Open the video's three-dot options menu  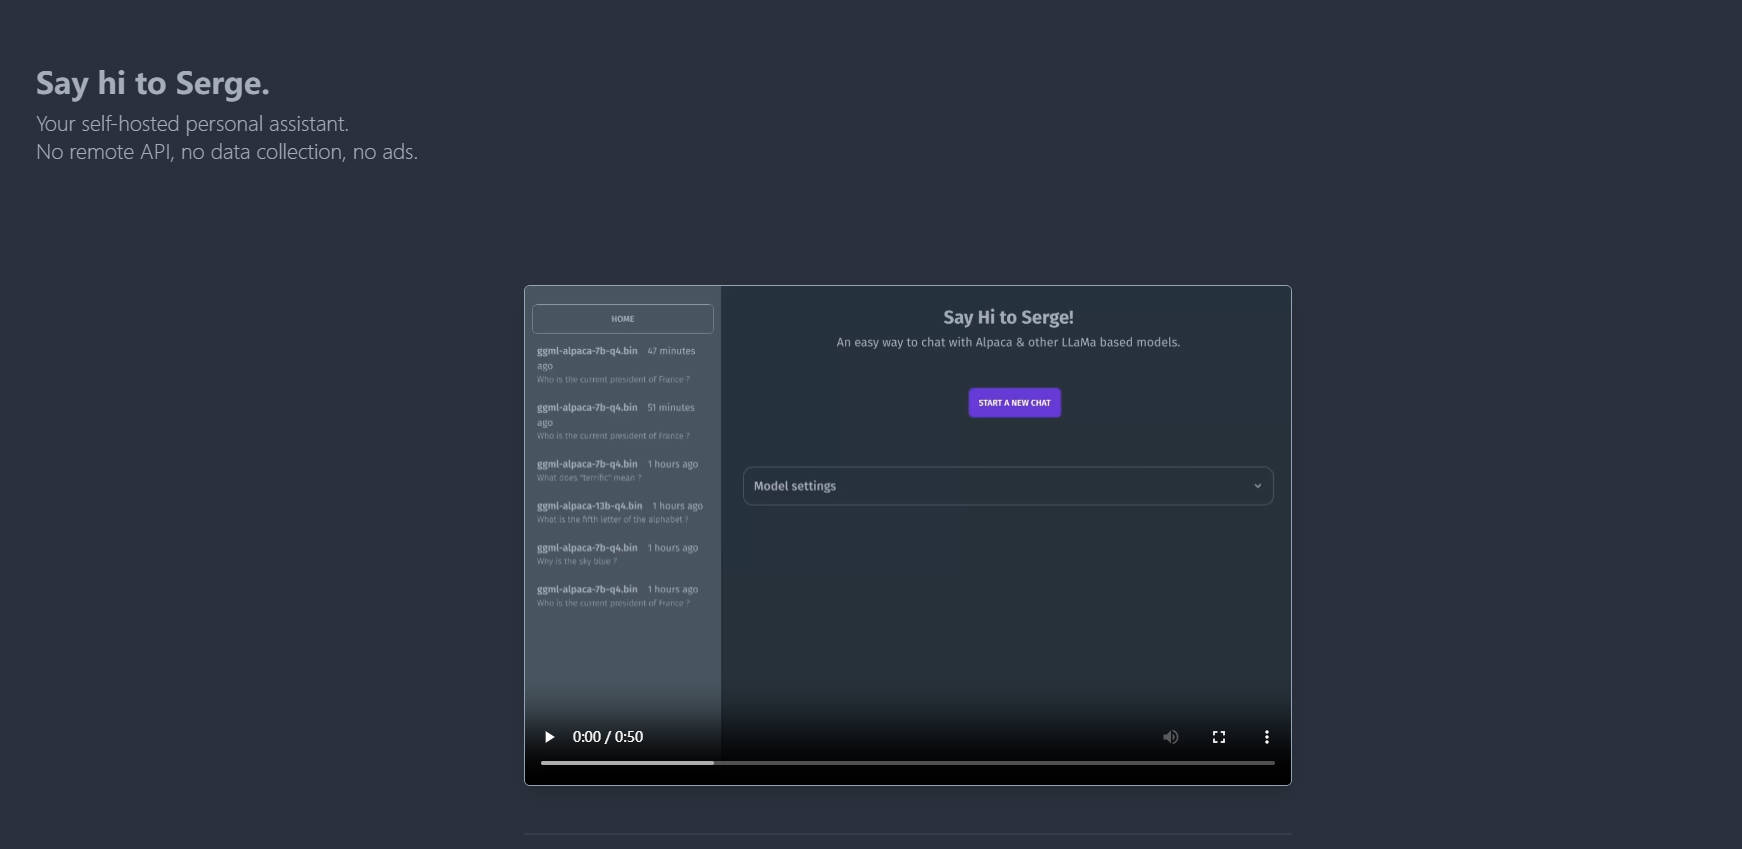tap(1266, 737)
